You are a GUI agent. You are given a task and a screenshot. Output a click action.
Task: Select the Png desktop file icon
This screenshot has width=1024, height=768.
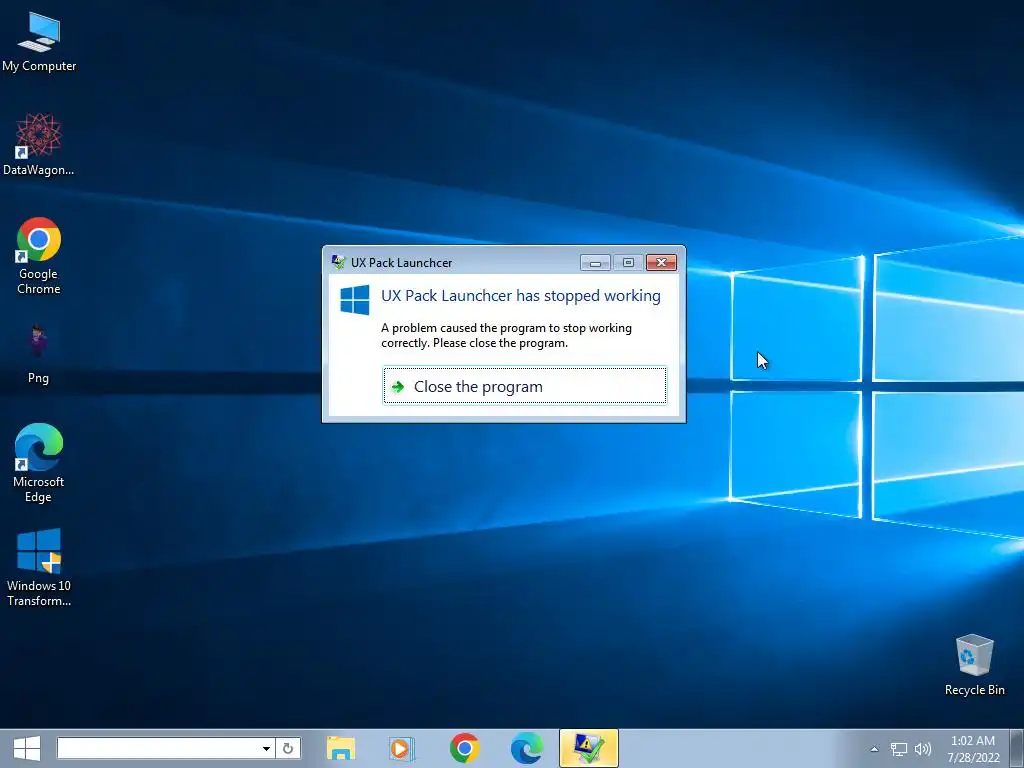pos(38,353)
